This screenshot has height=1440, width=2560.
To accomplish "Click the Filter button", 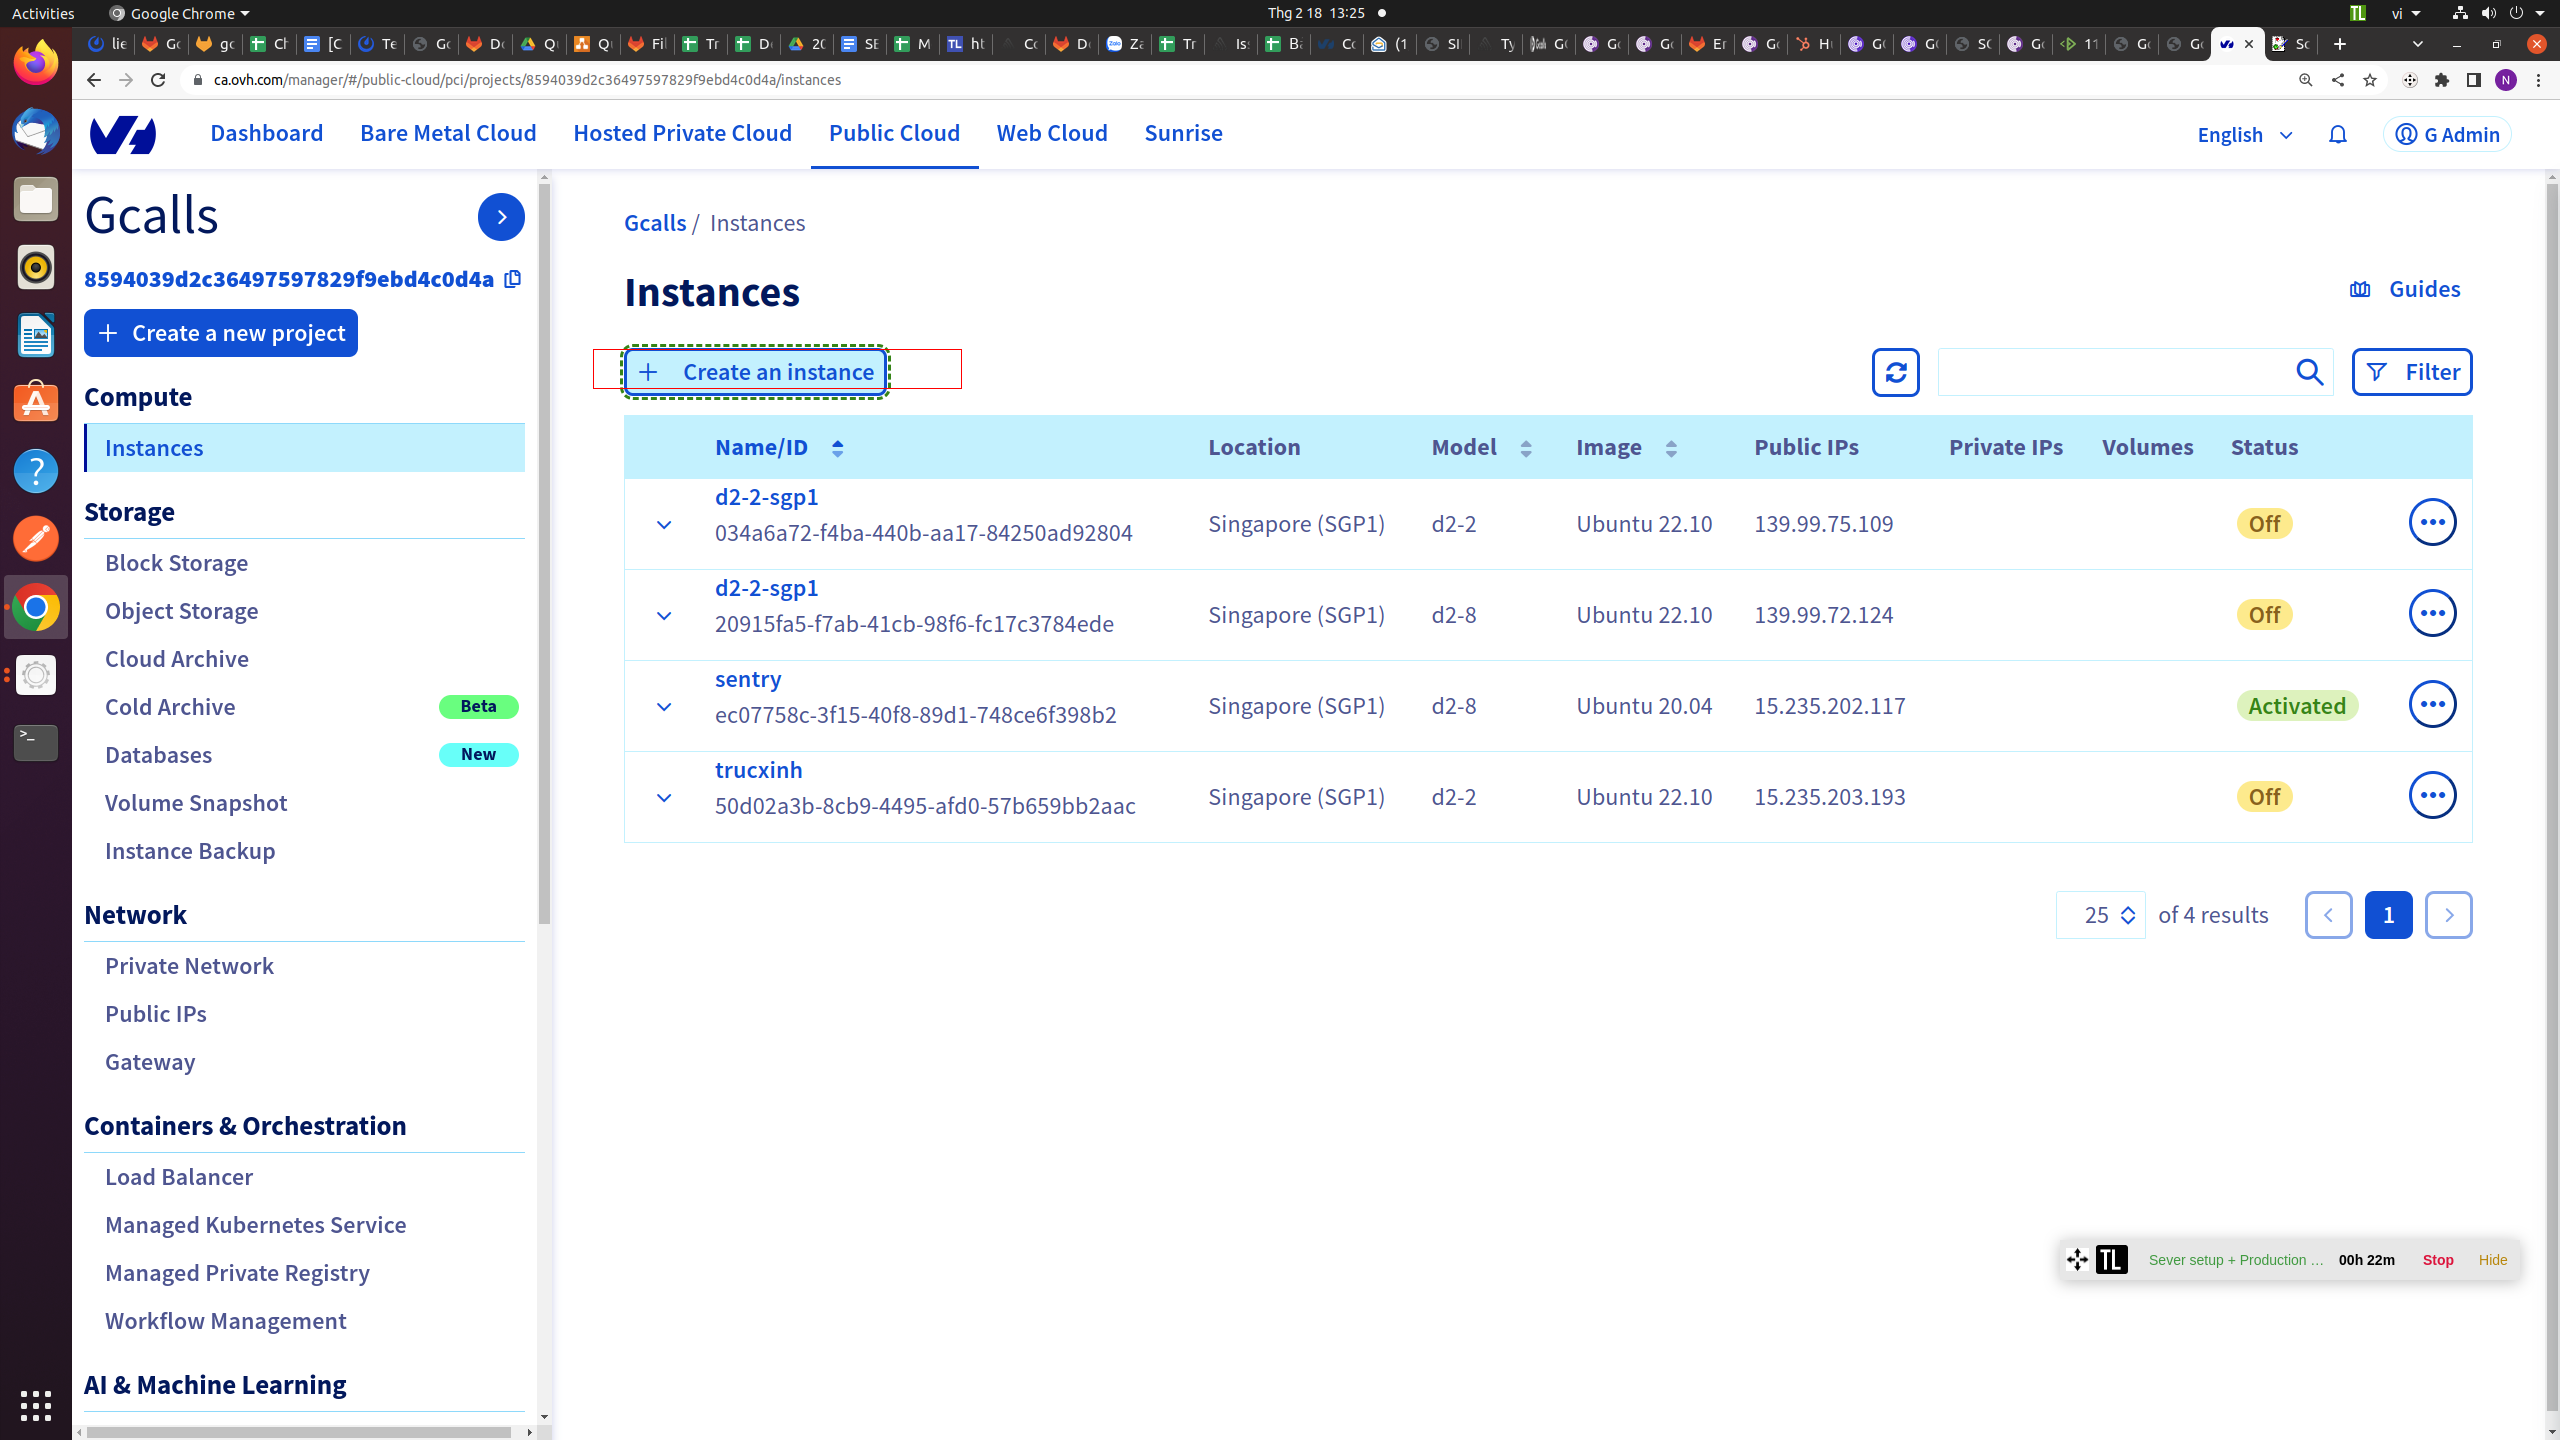I will tap(2411, 372).
